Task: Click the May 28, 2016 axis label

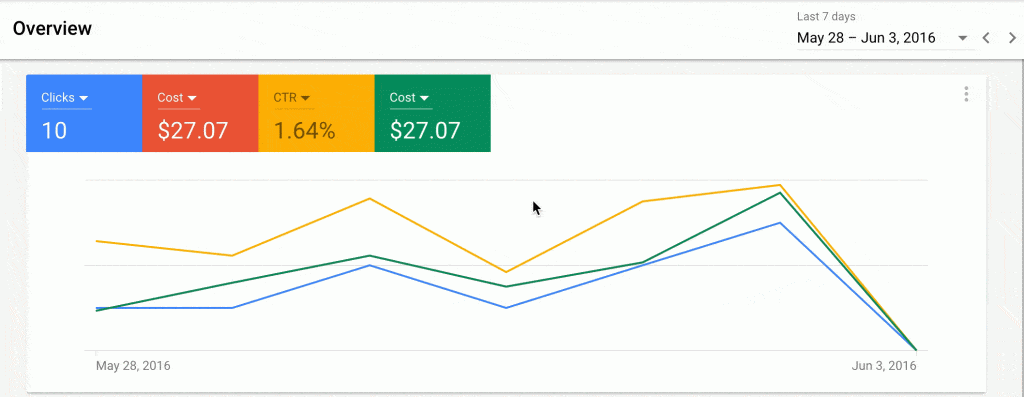Action: click(x=133, y=366)
